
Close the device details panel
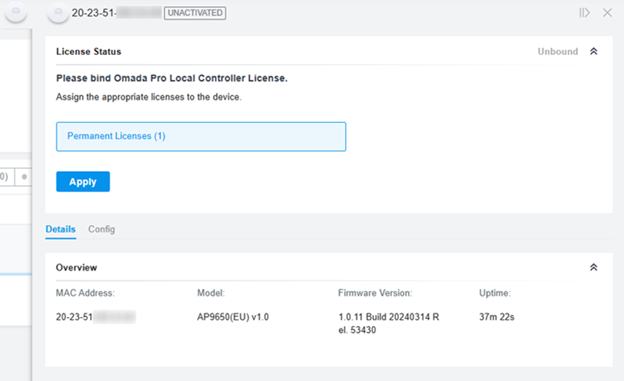tap(607, 13)
